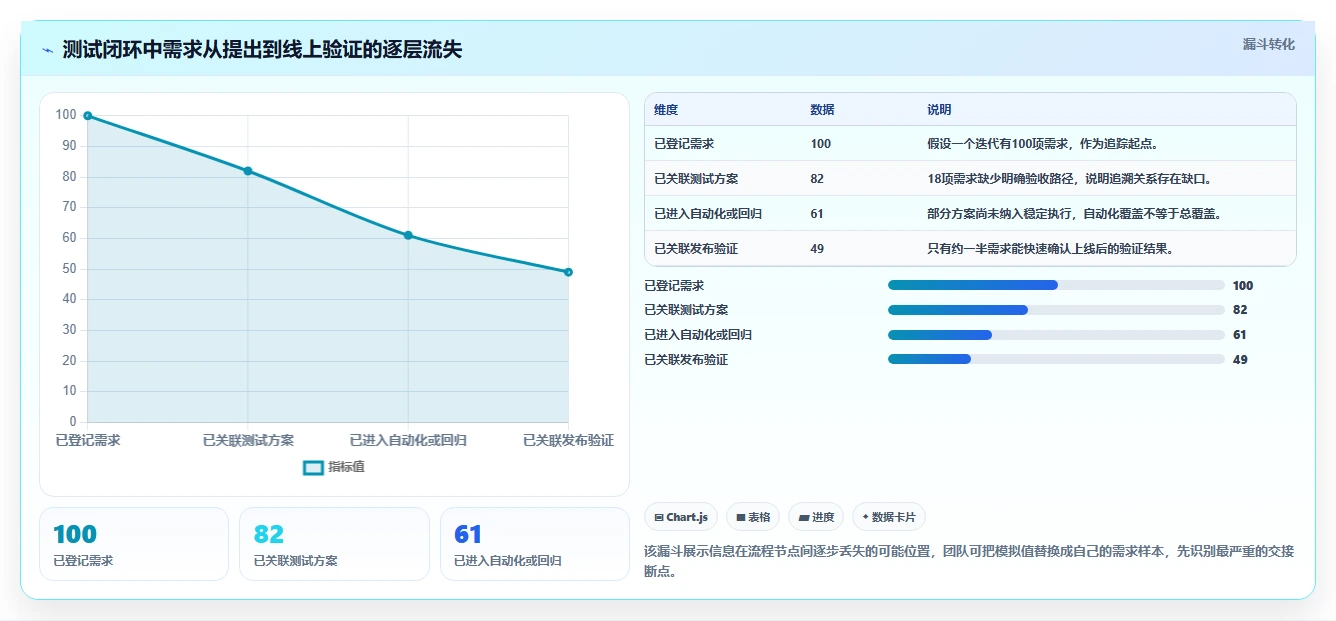This screenshot has width=1336, height=621.
Task: Click the 已进入自动化或回归 progress bar
Action: click(x=1056, y=335)
